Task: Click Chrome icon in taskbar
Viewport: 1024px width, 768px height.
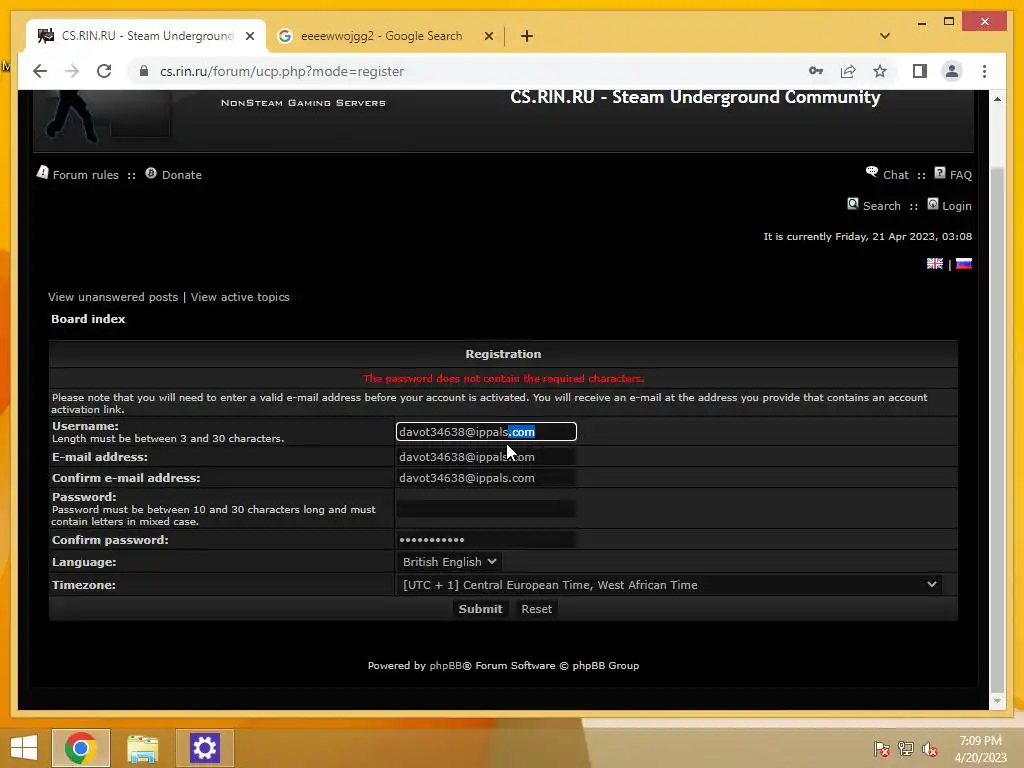Action: [x=81, y=748]
